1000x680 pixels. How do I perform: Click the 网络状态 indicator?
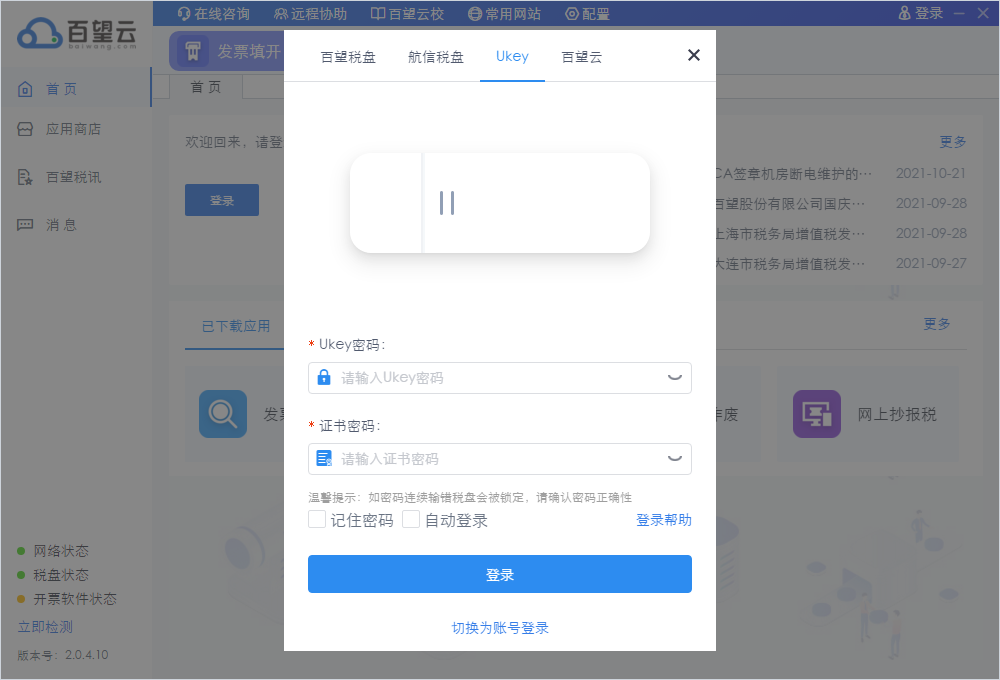[x=54, y=551]
